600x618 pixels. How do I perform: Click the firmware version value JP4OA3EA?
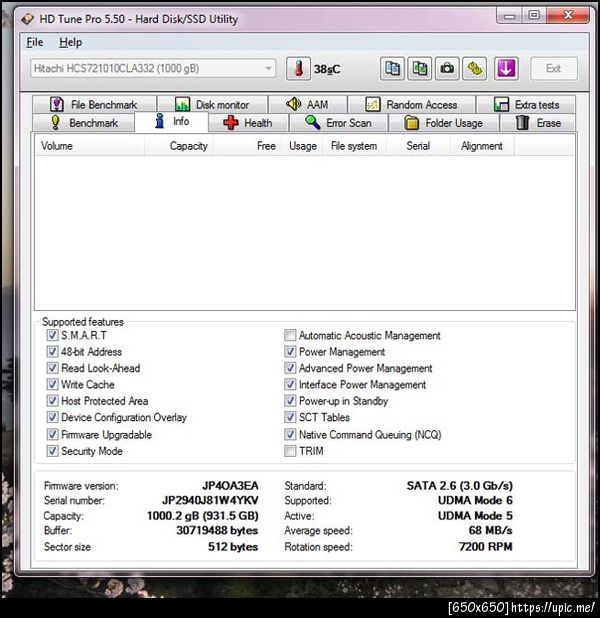click(230, 486)
